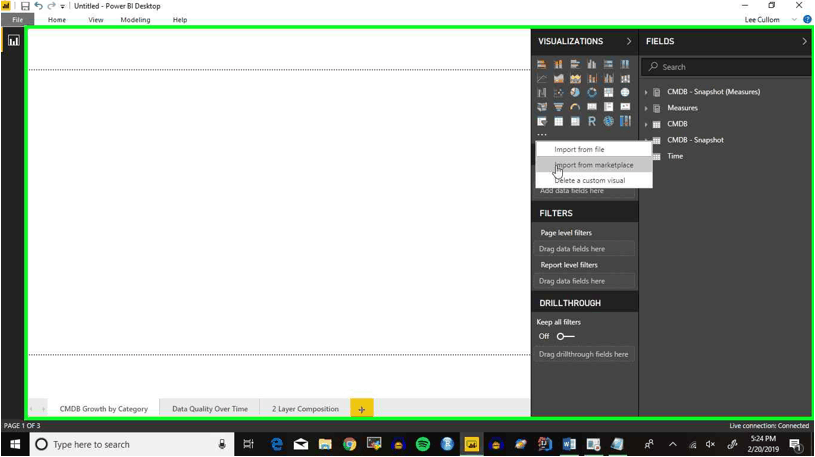Click the Redo arrow in title bar

[51, 6]
